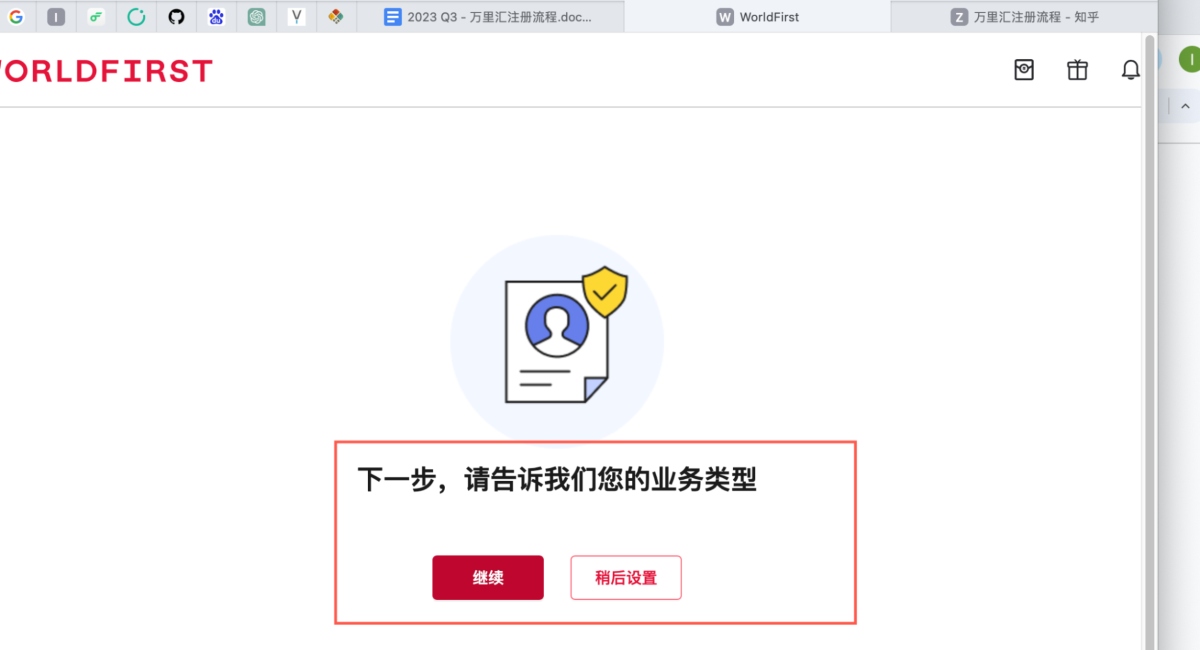
Task: Click the page vertical scrollbar
Action: pyautogui.click(x=1150, y=340)
